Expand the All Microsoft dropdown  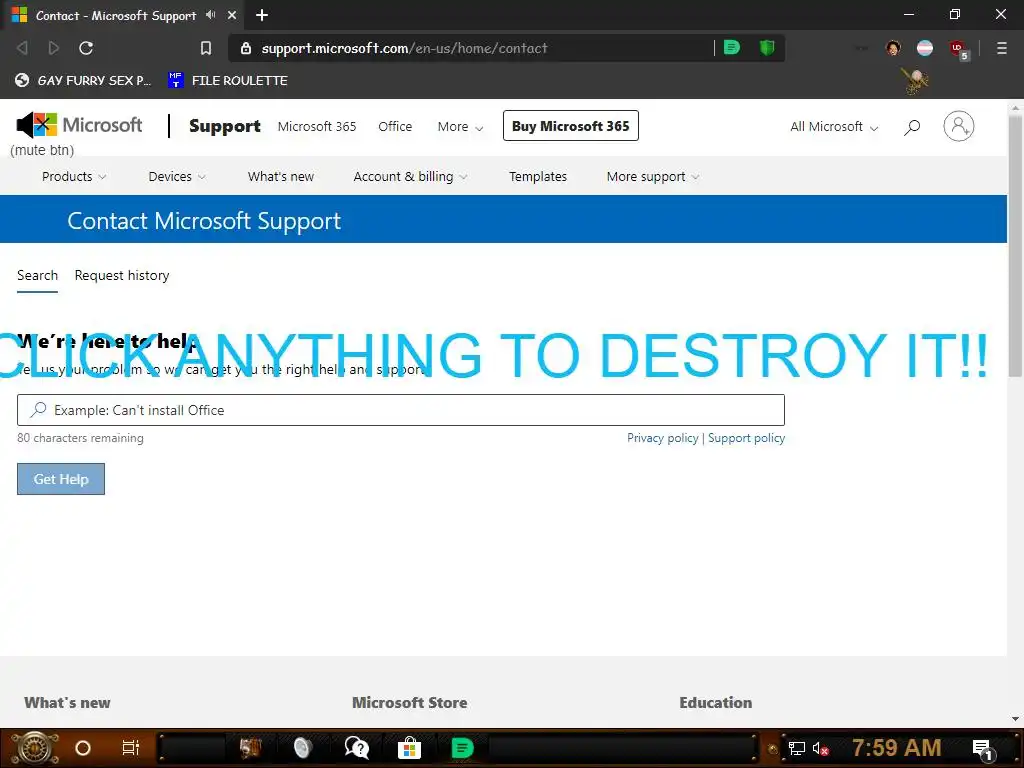[x=834, y=127]
